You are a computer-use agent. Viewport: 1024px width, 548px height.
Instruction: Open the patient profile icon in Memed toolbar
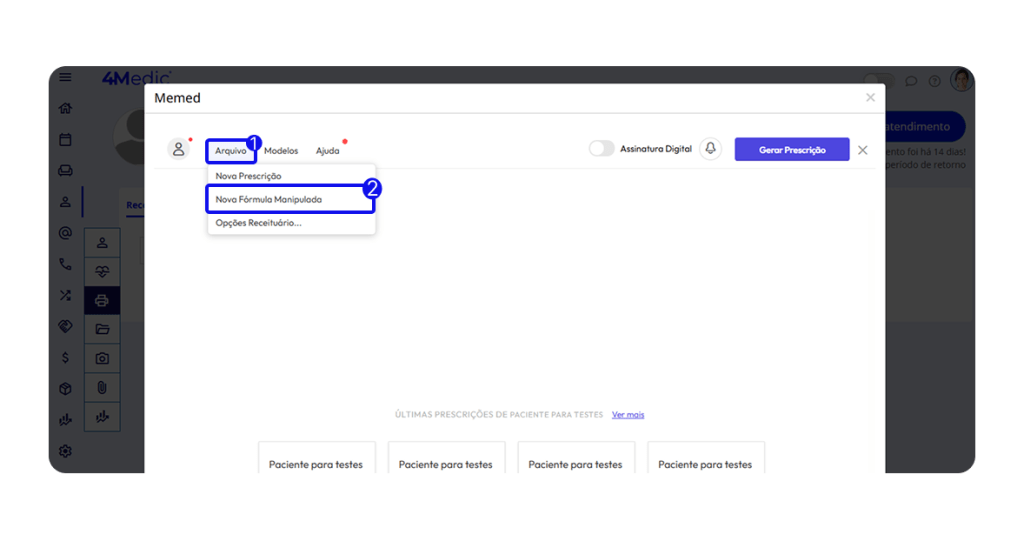[179, 149]
